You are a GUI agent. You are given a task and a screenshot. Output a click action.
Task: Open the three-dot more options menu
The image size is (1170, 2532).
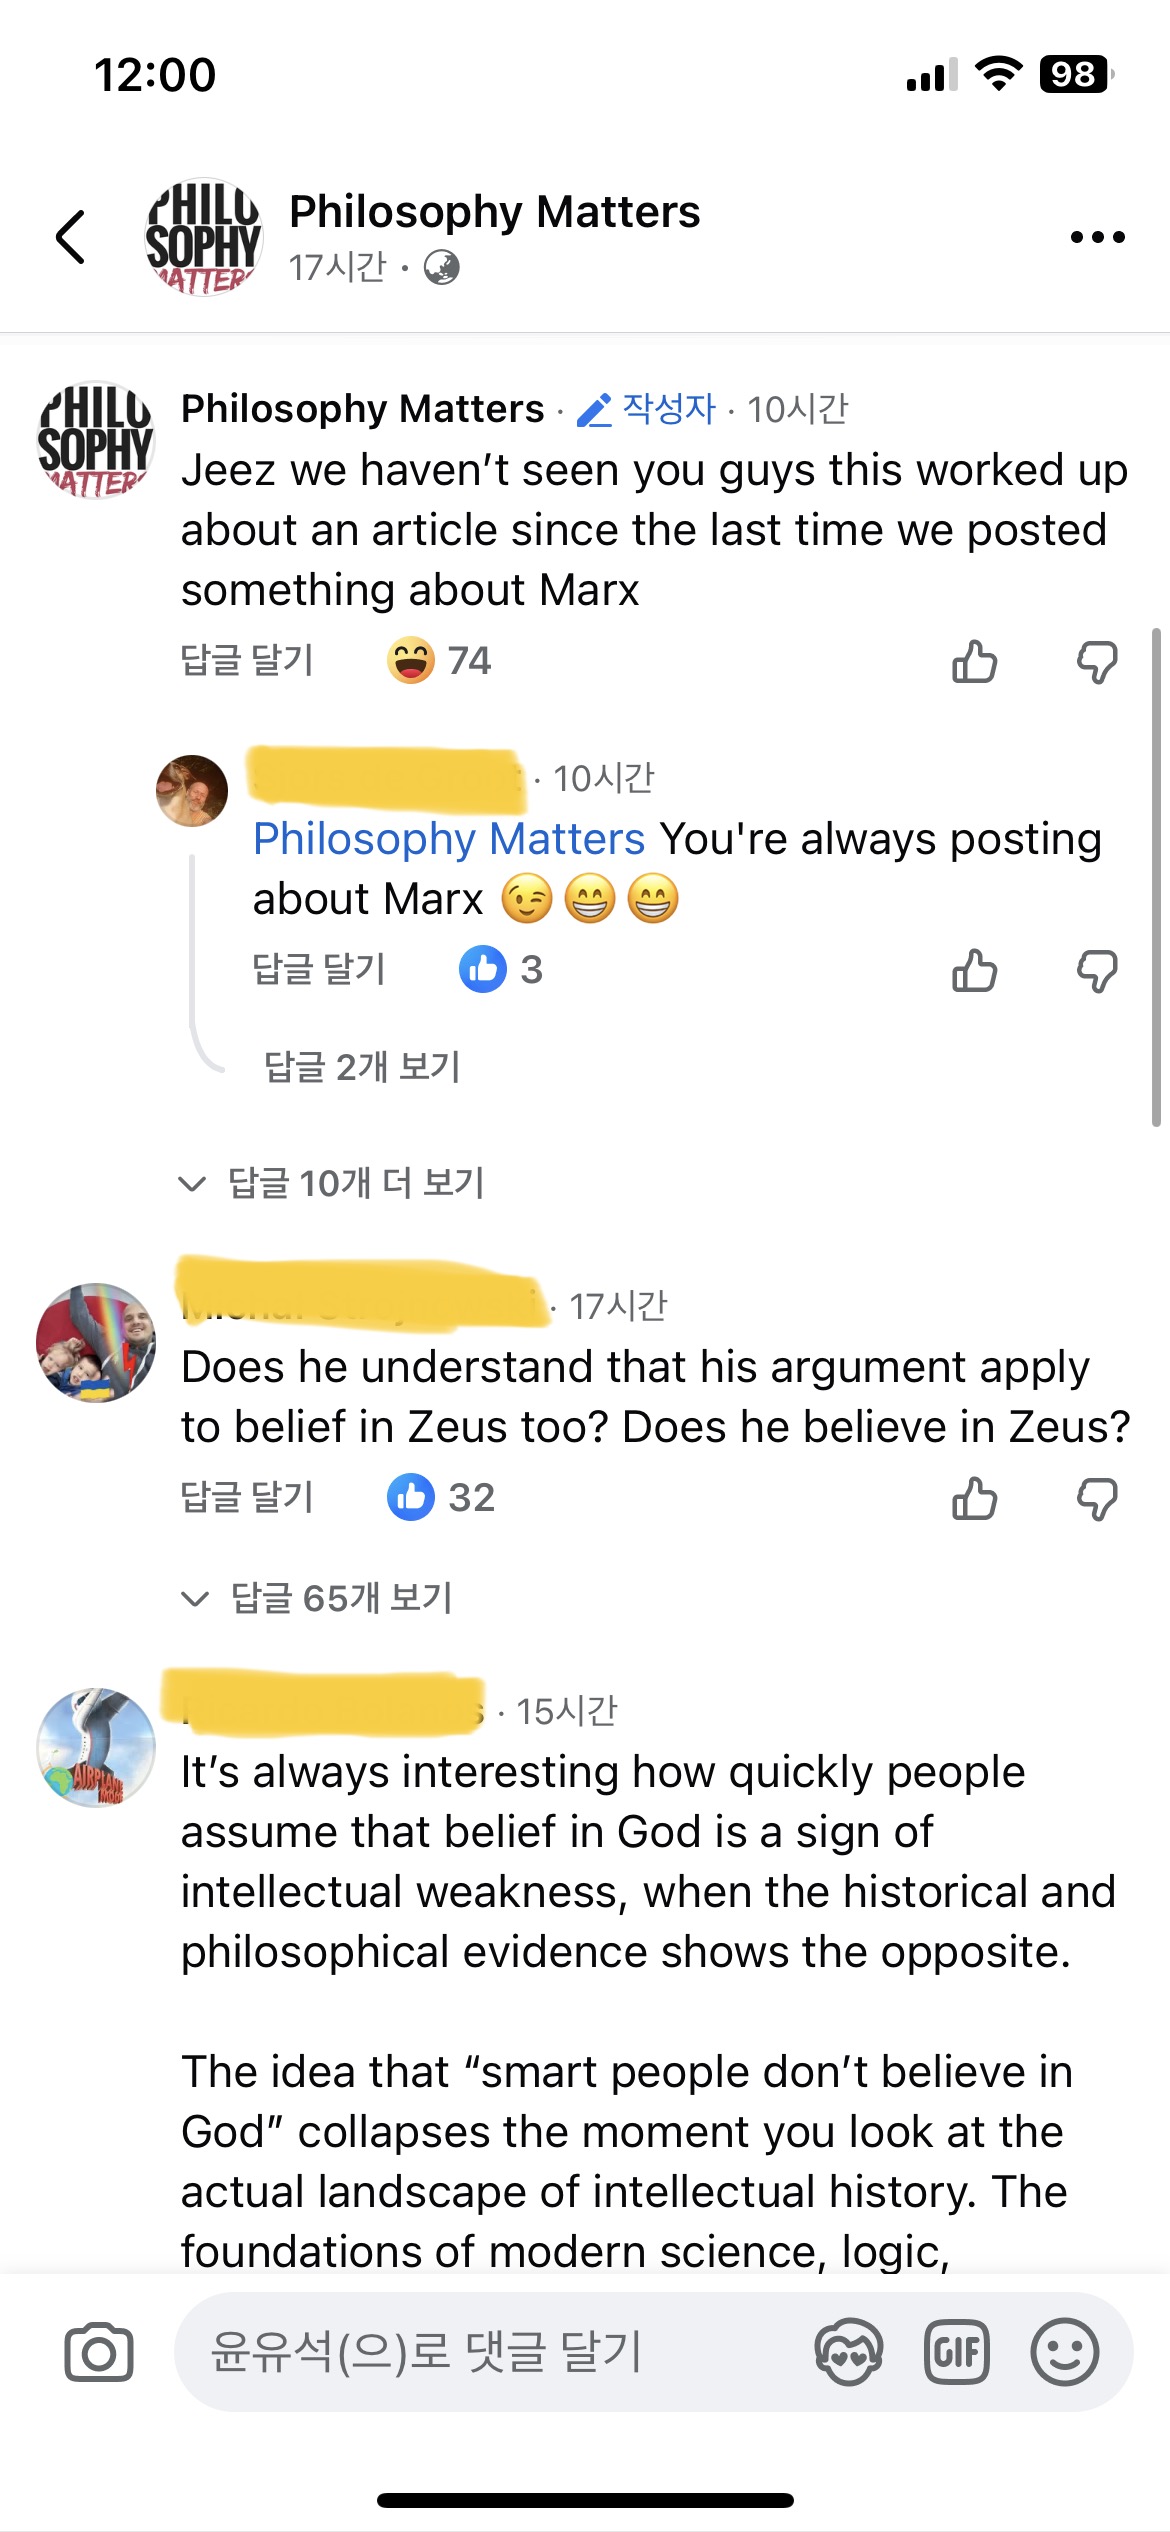(x=1097, y=238)
